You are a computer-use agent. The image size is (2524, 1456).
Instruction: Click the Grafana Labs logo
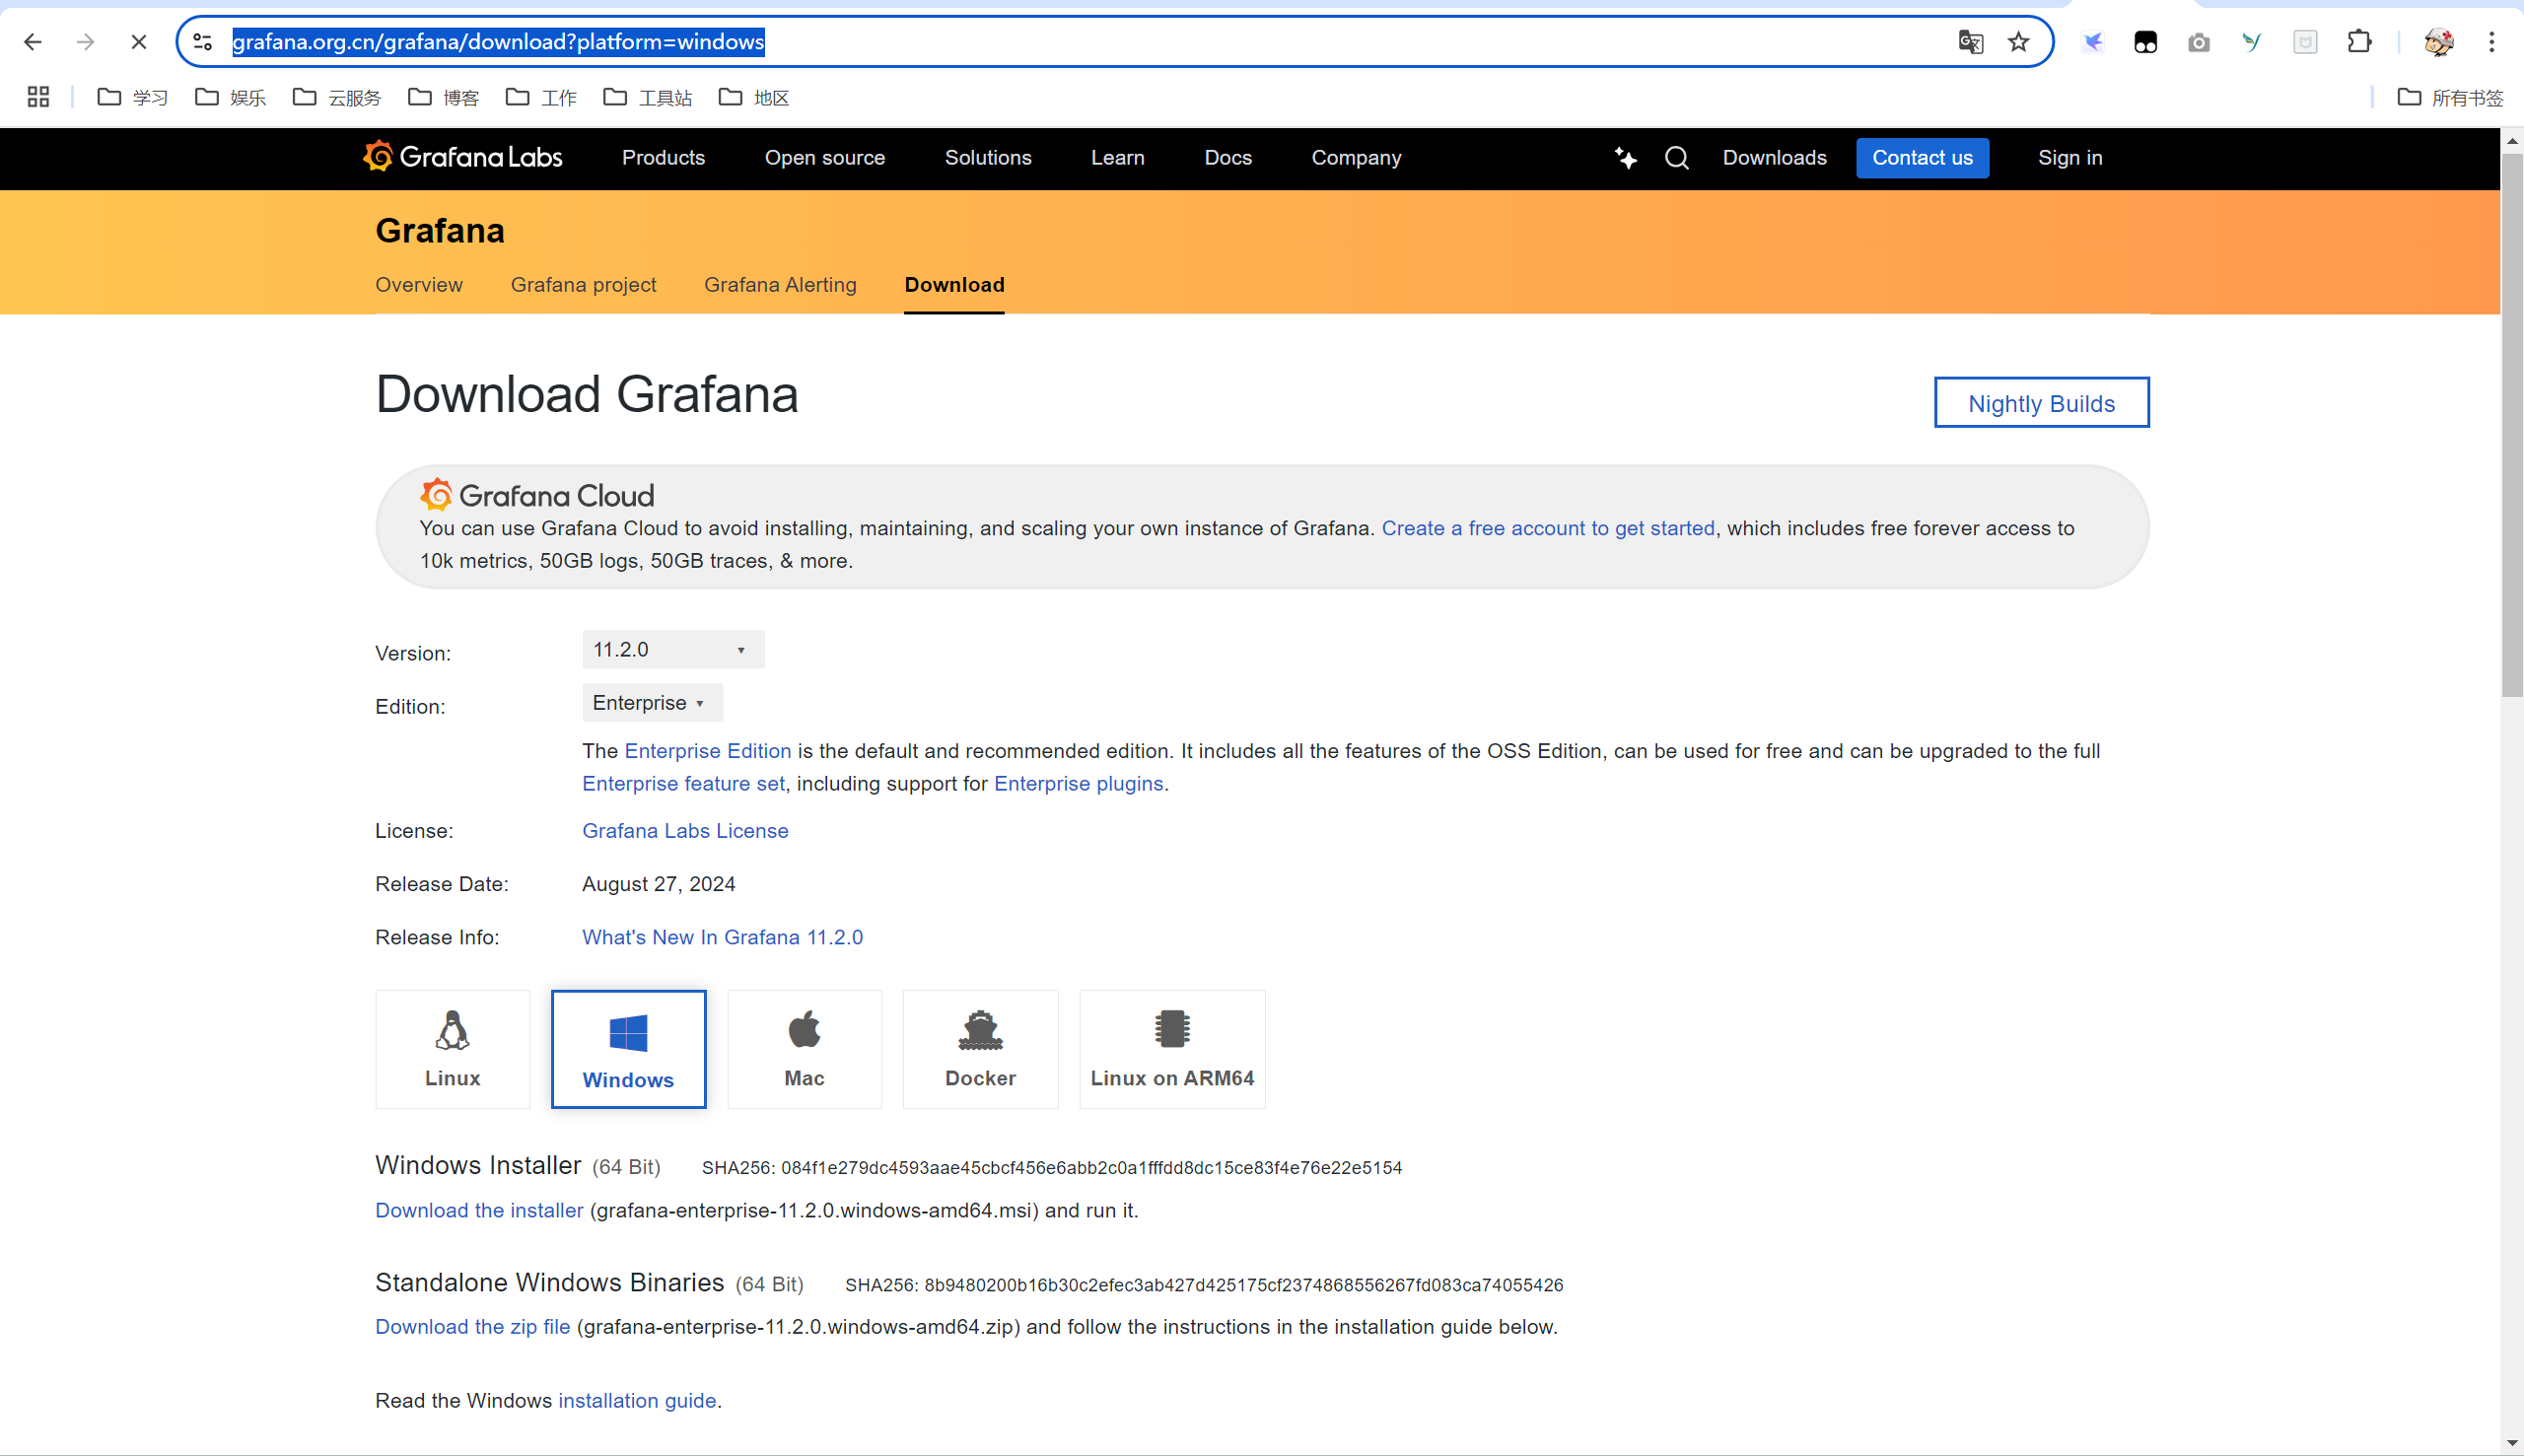point(462,157)
